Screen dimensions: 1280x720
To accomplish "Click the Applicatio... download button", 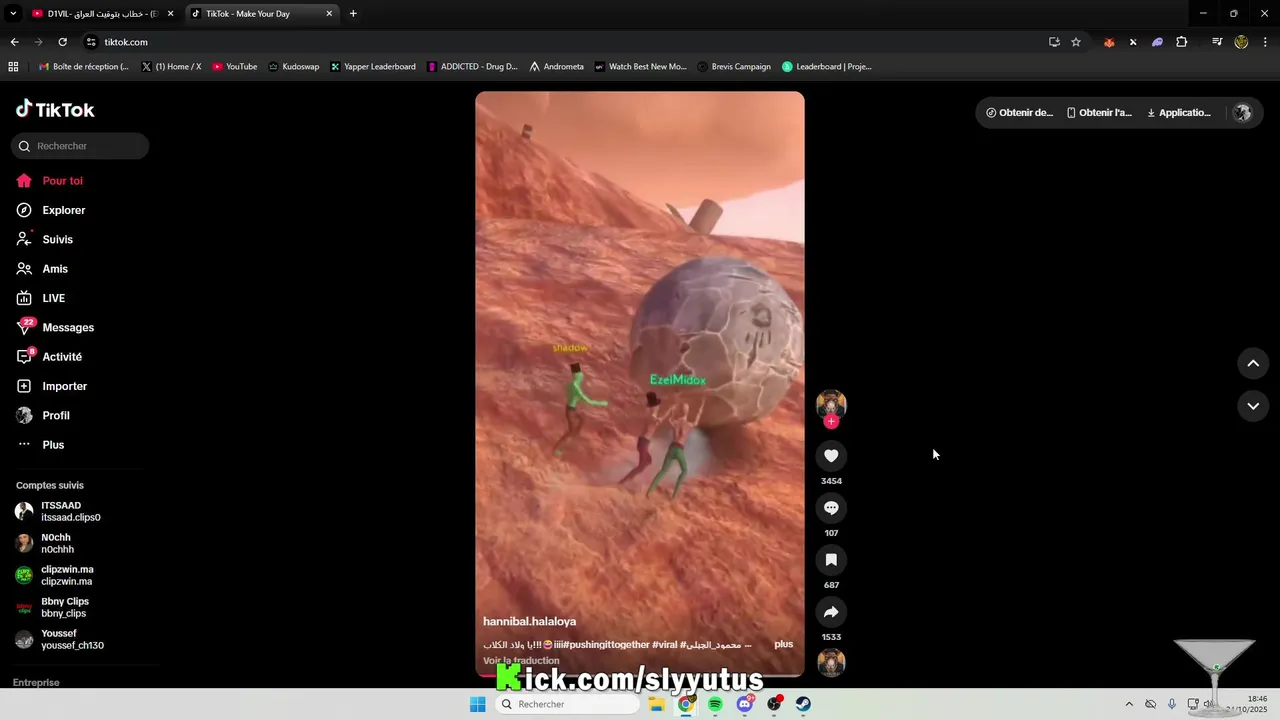I will tap(1179, 113).
